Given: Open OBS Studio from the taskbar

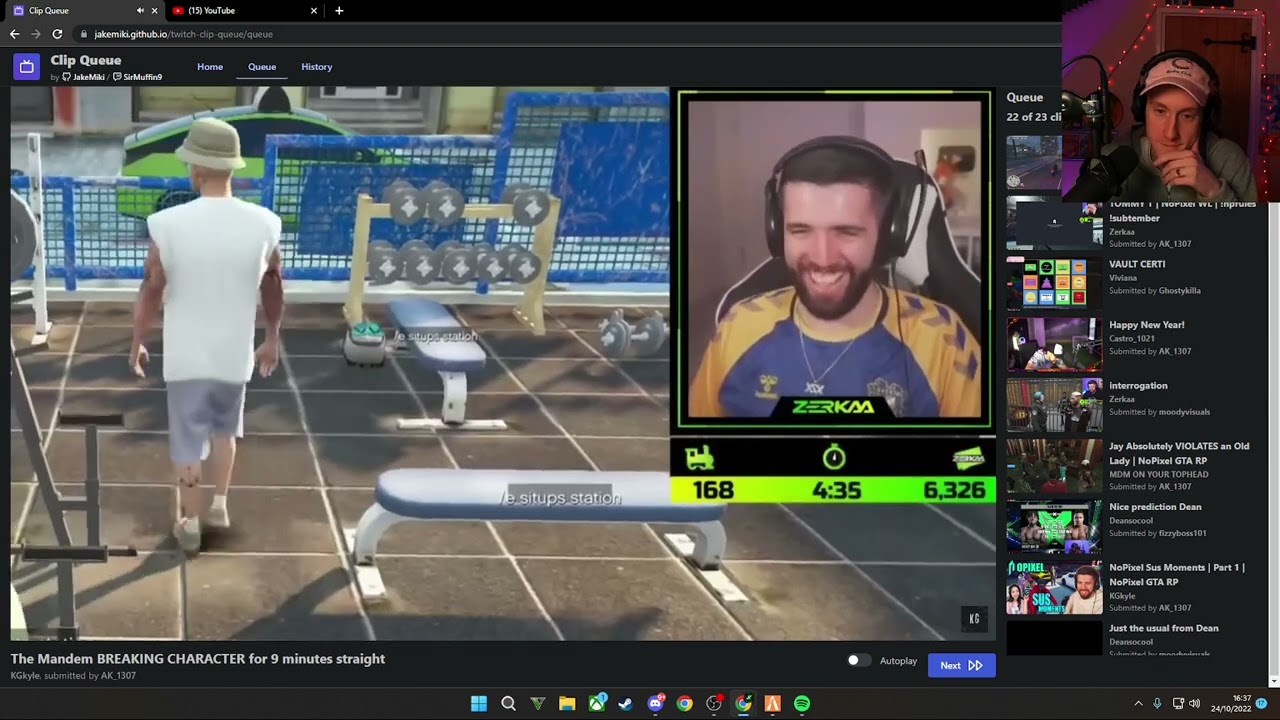Looking at the screenshot, I should coord(714,703).
